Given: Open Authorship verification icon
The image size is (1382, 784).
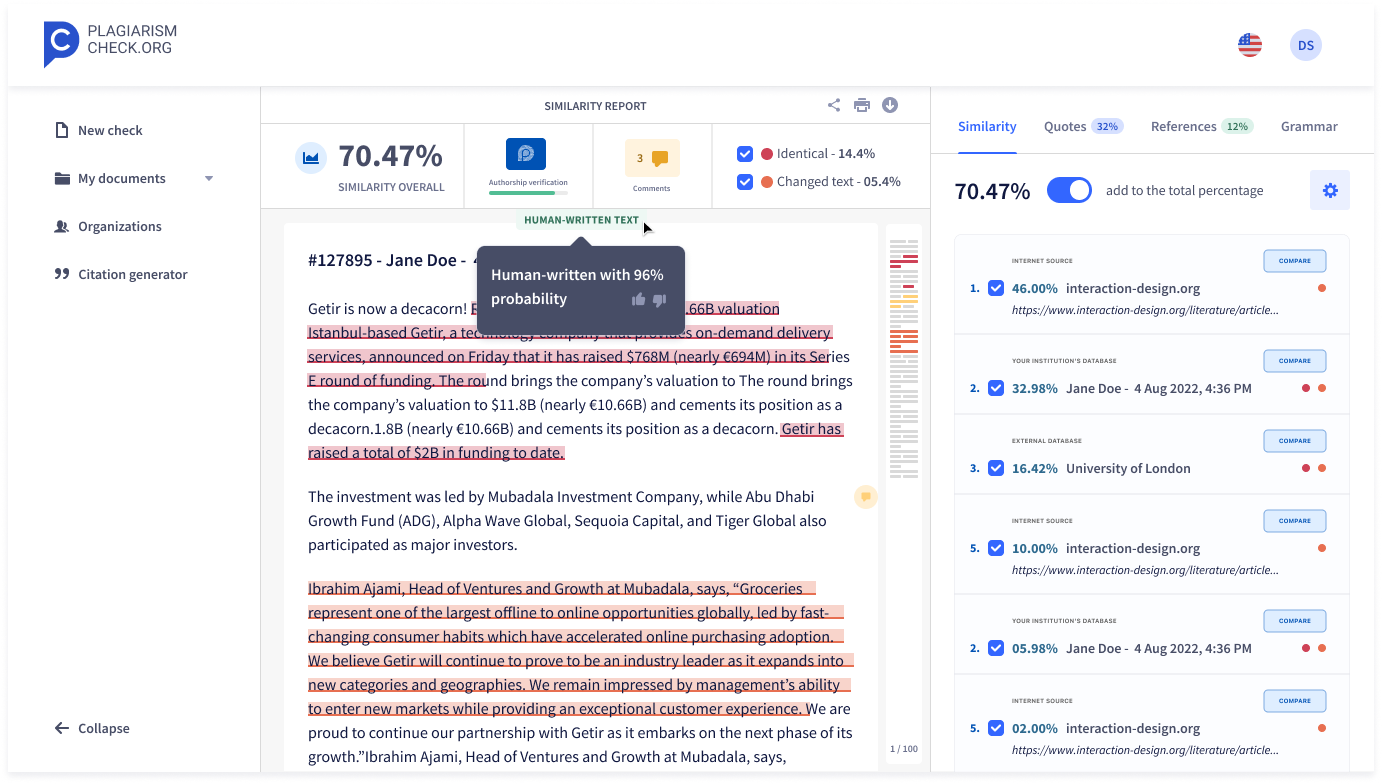Looking at the screenshot, I should pyautogui.click(x=526, y=154).
